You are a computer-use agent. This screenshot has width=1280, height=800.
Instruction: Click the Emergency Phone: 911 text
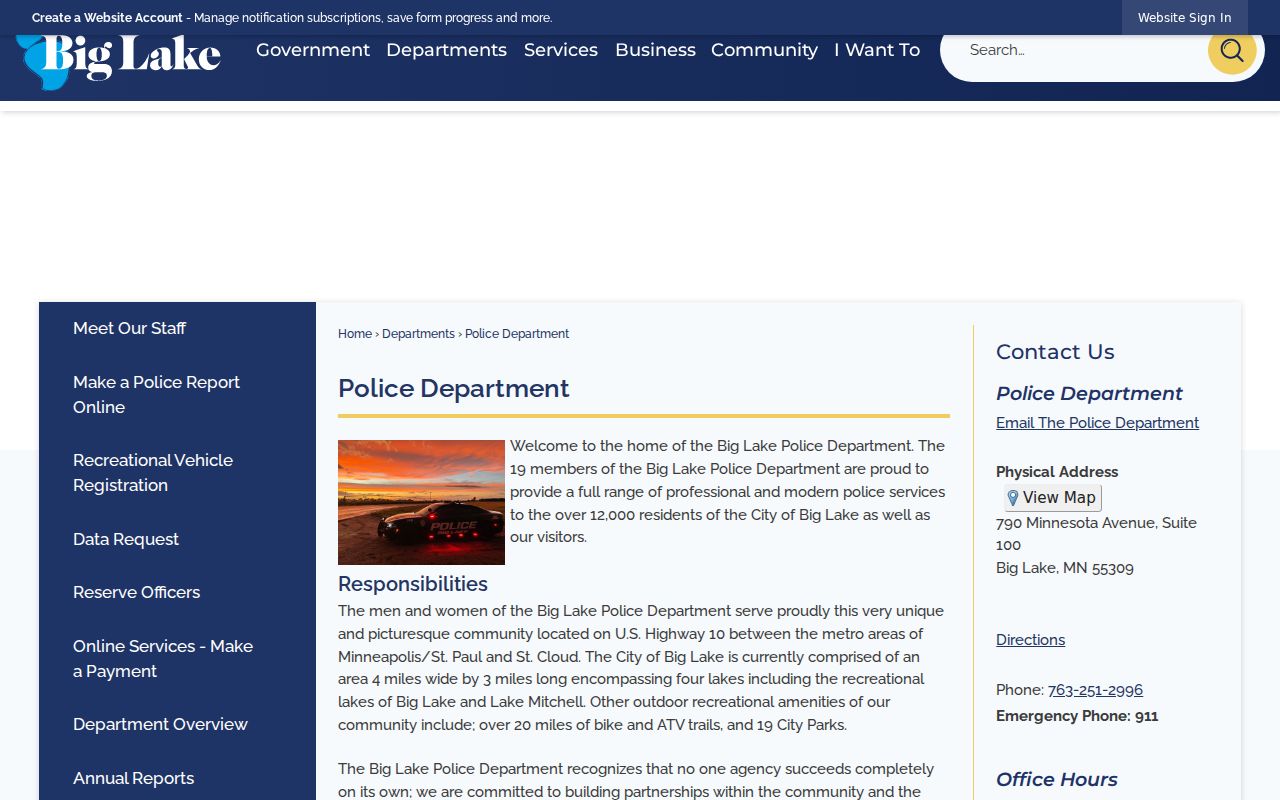click(x=1077, y=716)
